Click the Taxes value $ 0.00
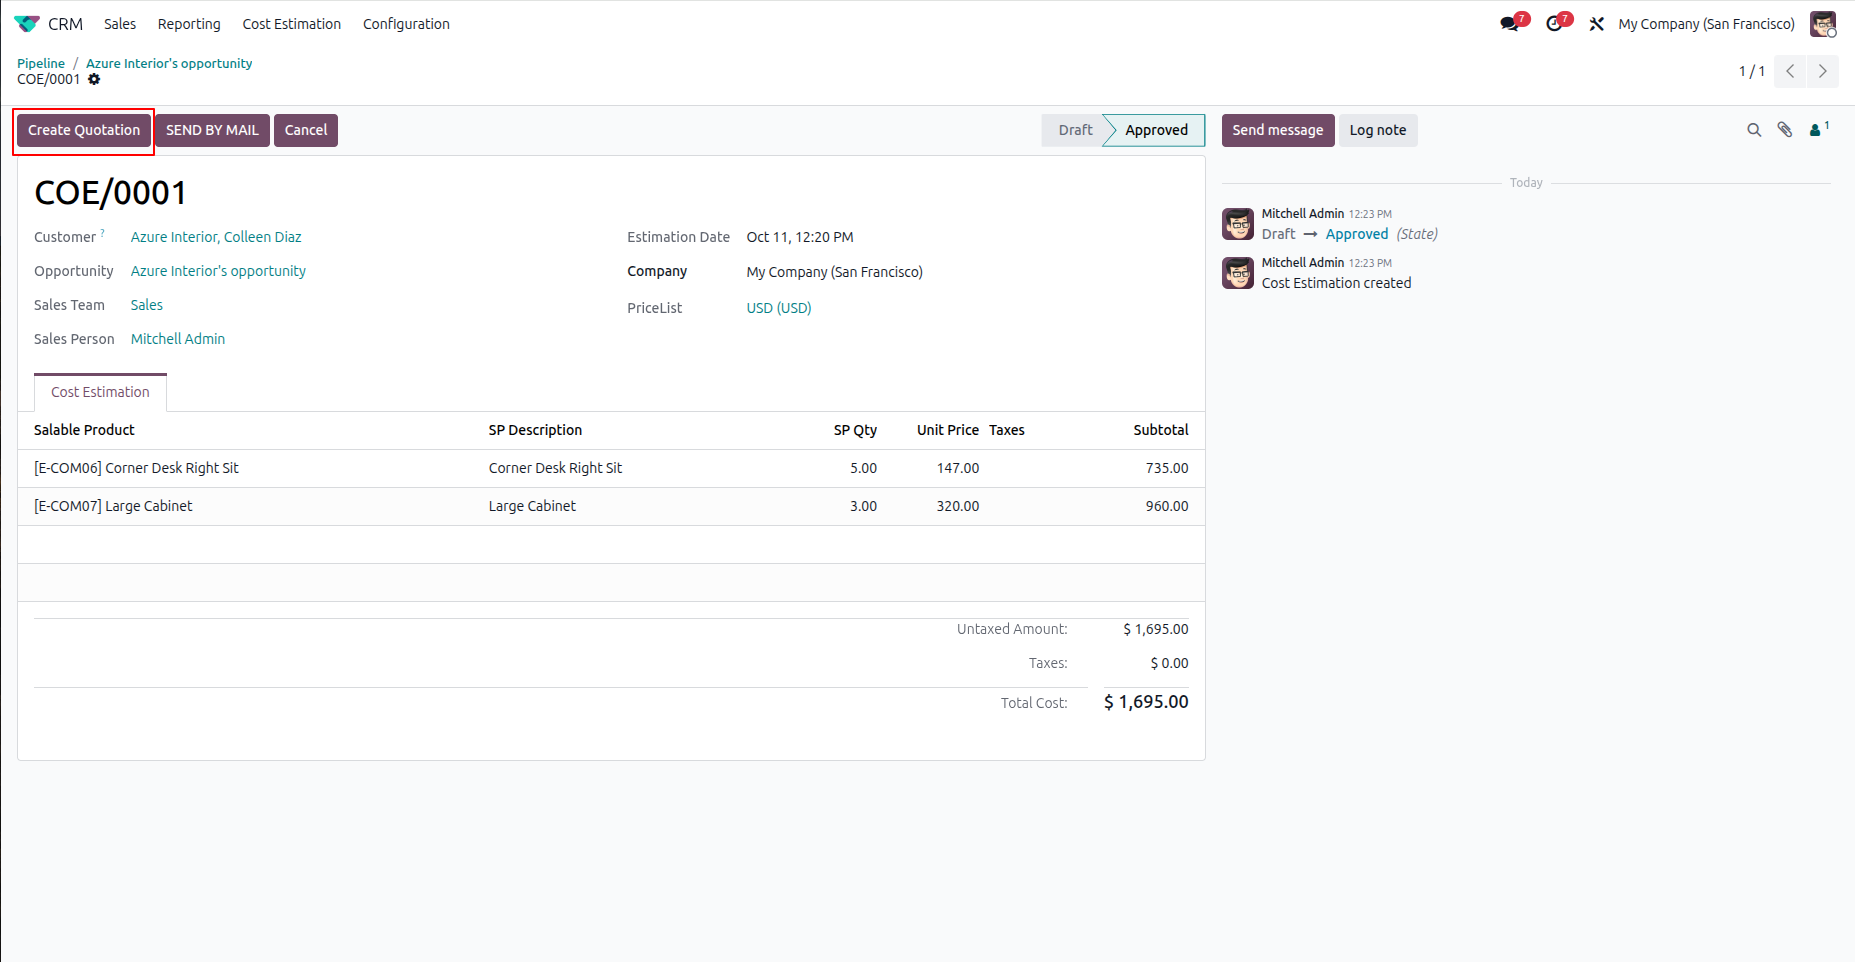The height and width of the screenshot is (962, 1855). pyautogui.click(x=1169, y=663)
